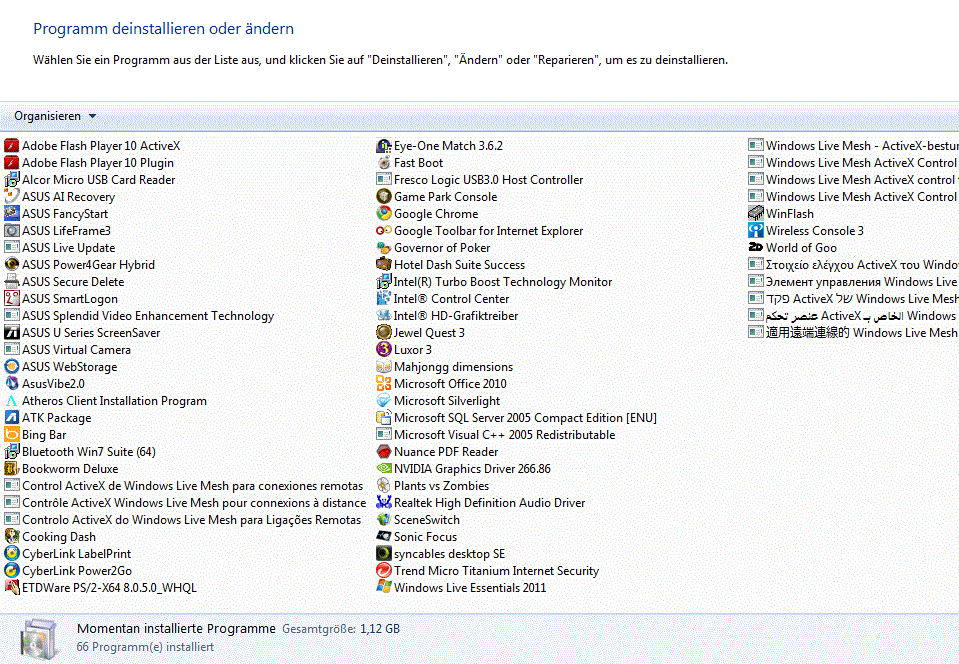Viewport: 959px width, 664px height.
Task: Click the Windows Live Essentials 2011 icon
Action: click(383, 588)
